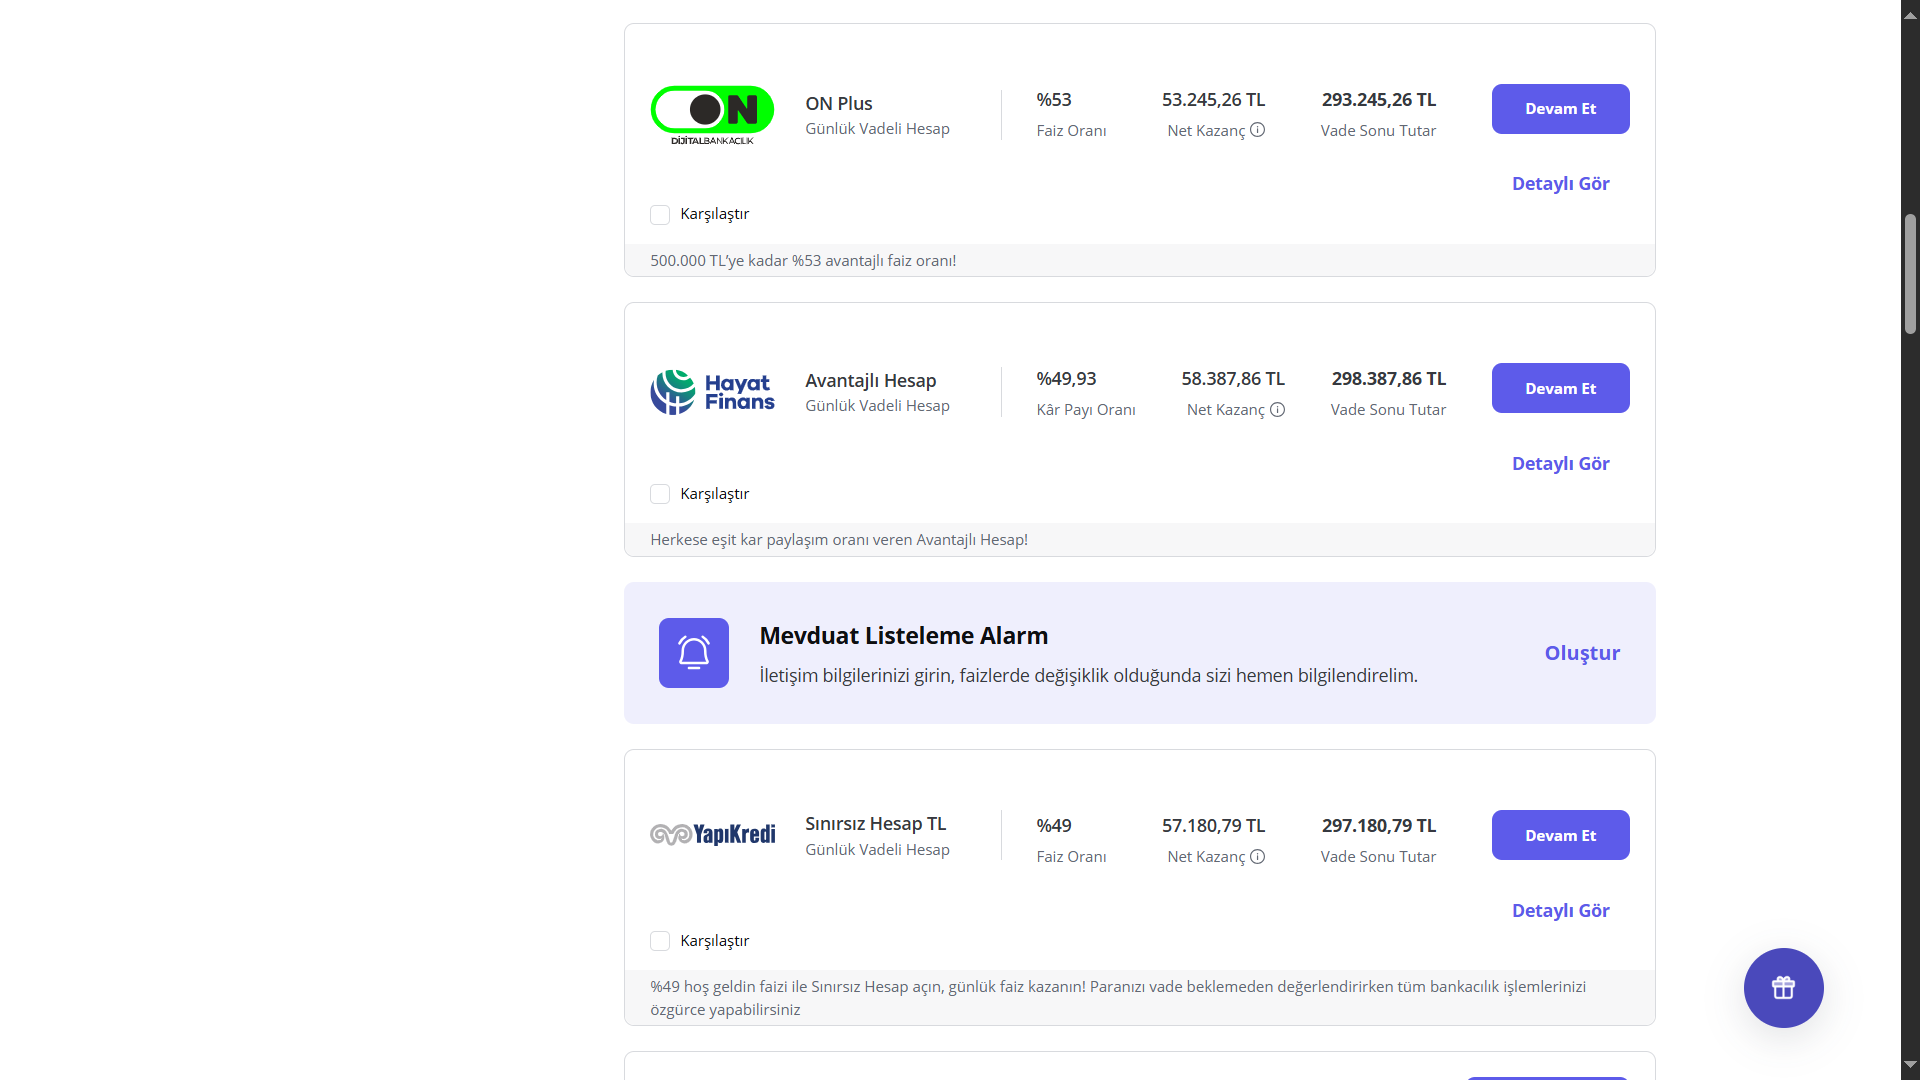Click the scrollbar up arrow

pyautogui.click(x=1910, y=15)
